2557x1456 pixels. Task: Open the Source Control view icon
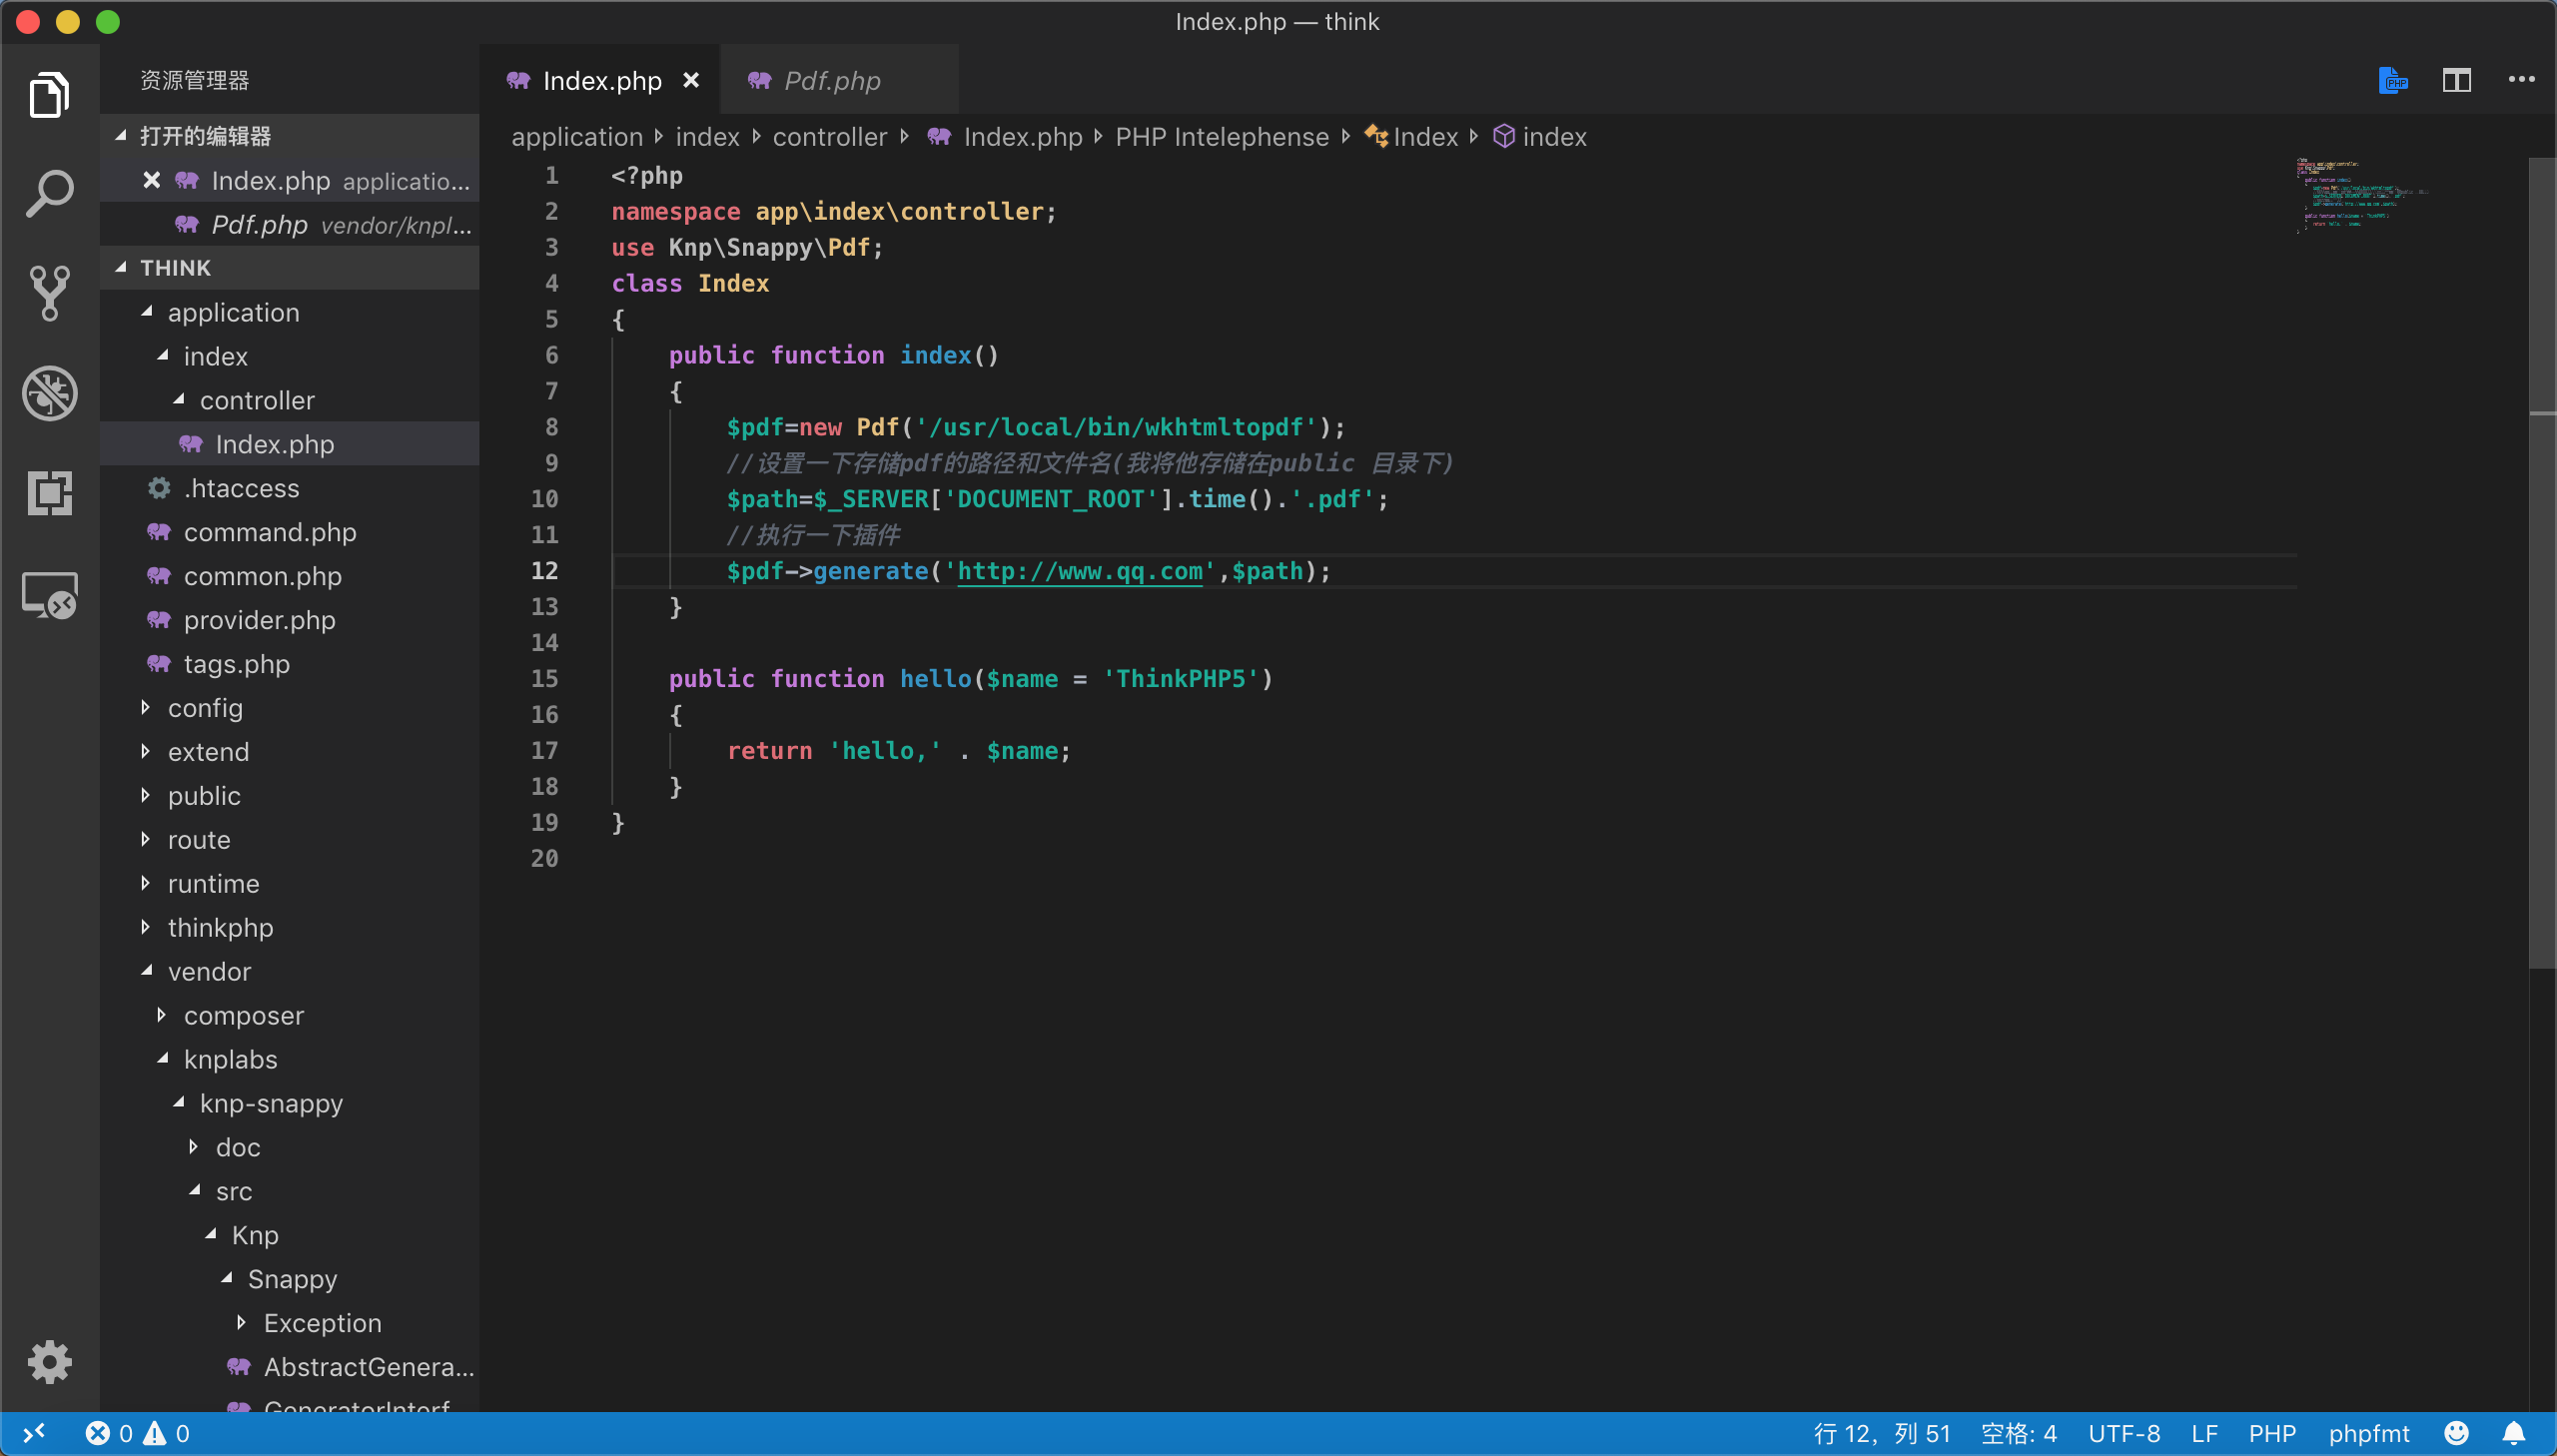[49, 293]
